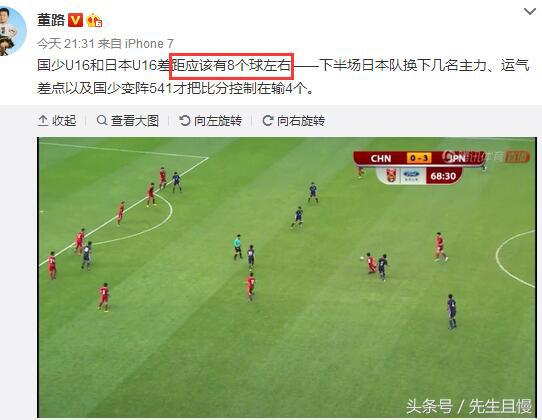Click the 今天 21:31 timestamp link
This screenshot has height=420, width=542.
pyautogui.click(x=66, y=44)
